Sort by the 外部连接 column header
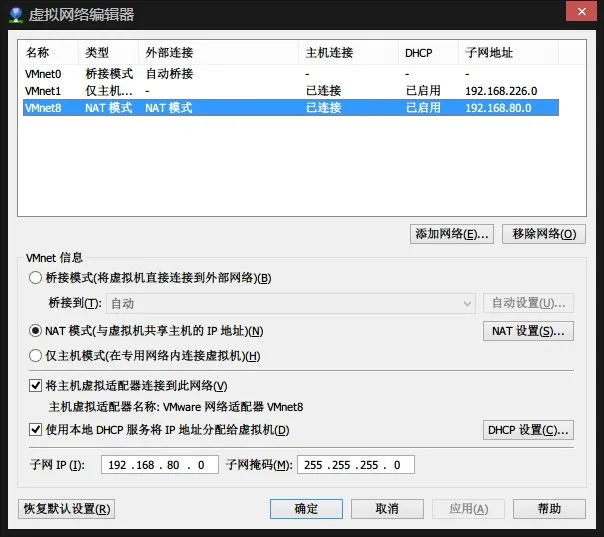The width and height of the screenshot is (604, 537). [x=218, y=52]
